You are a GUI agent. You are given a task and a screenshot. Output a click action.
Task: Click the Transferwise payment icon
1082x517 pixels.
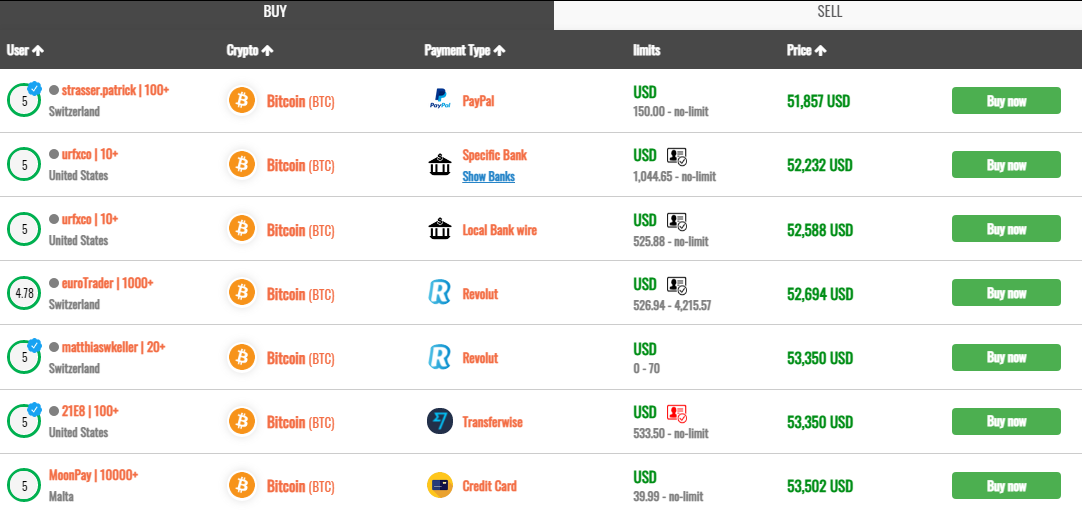tap(439, 421)
